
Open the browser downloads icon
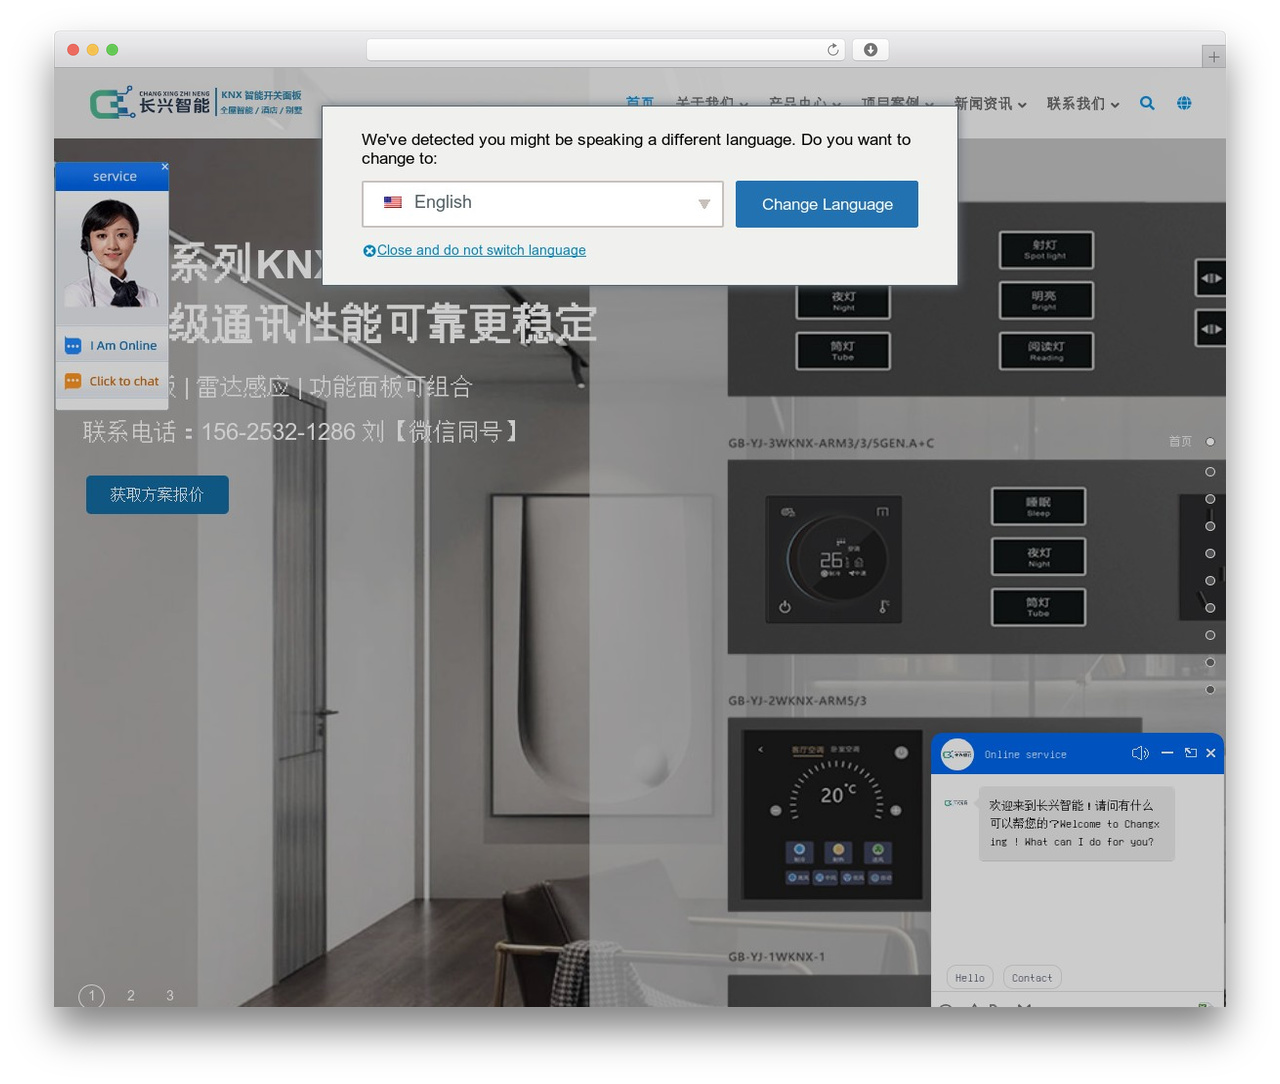coord(870,50)
